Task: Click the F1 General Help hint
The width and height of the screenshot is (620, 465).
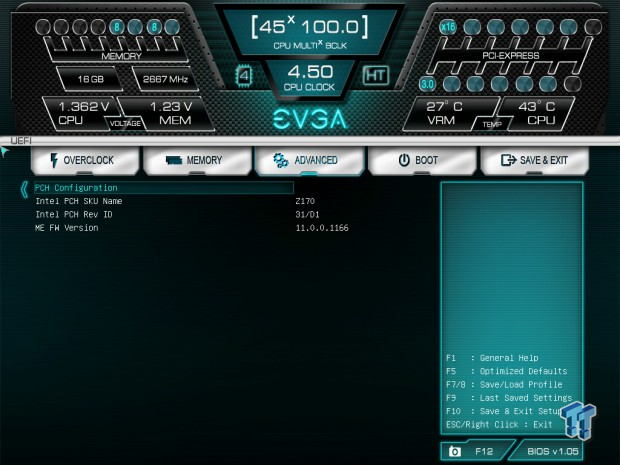Action: [x=492, y=358]
